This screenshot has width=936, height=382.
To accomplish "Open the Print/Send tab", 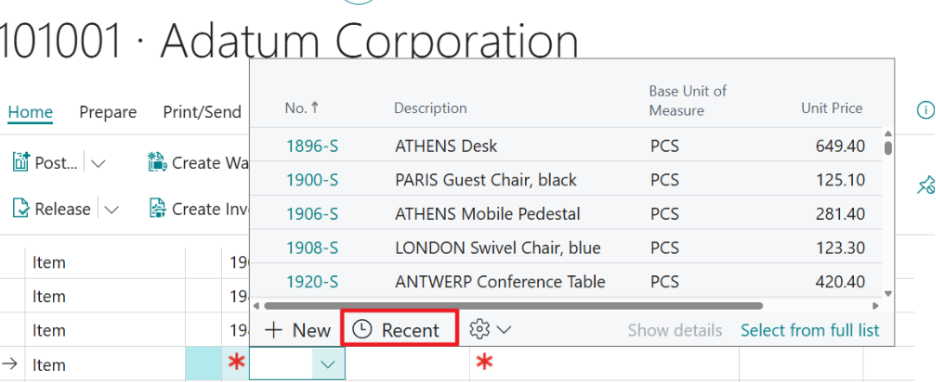I will tap(202, 112).
